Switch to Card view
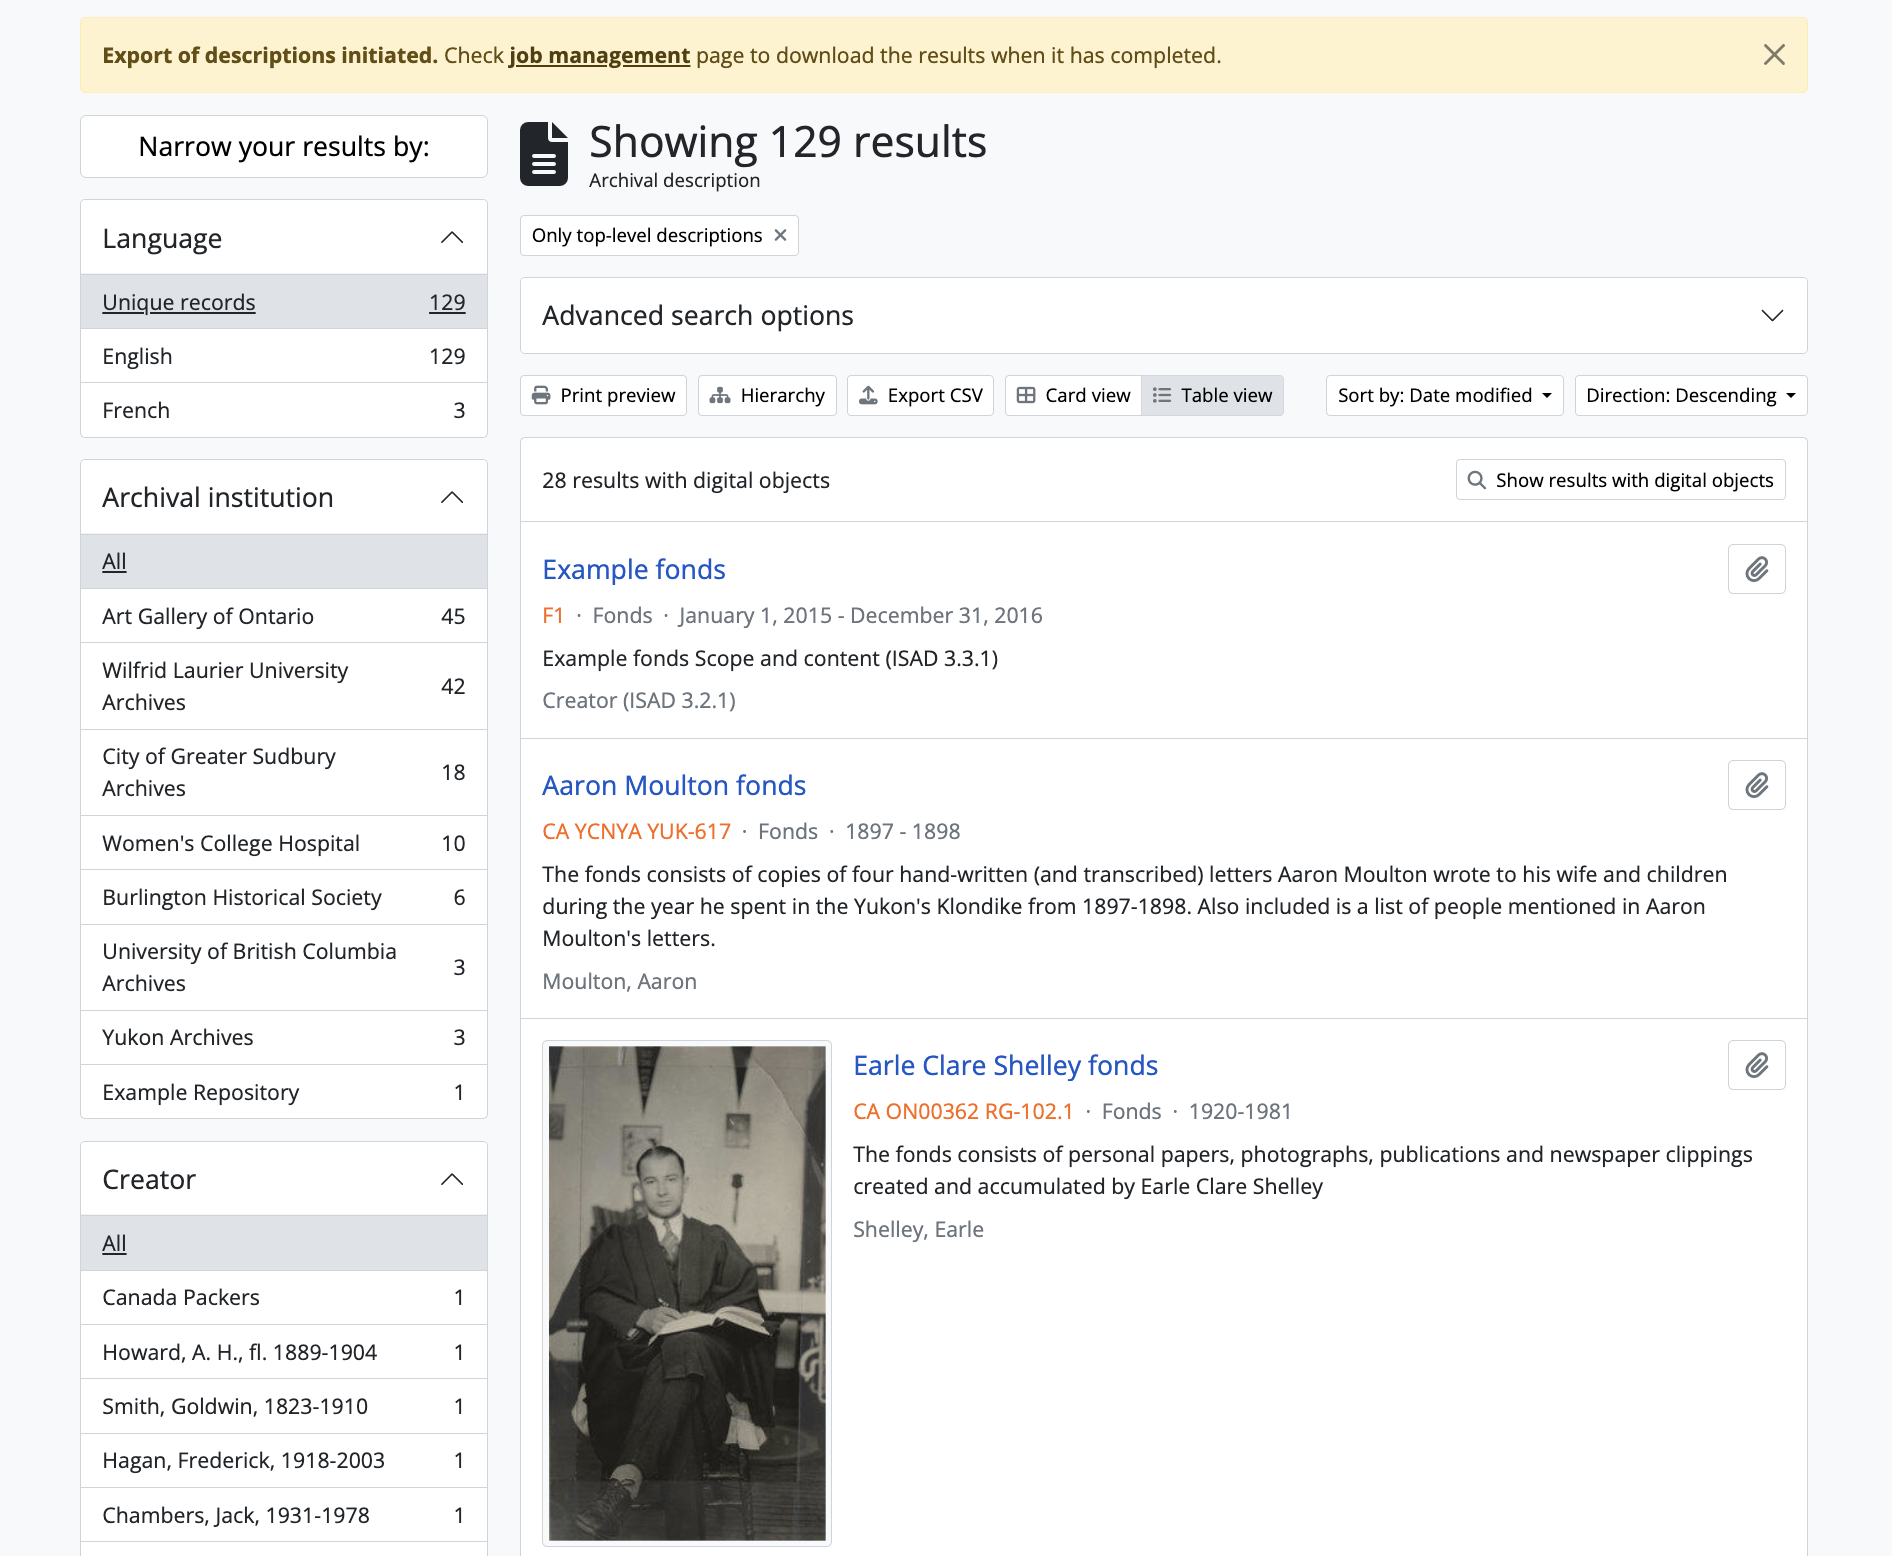The image size is (1892, 1556). click(x=1073, y=395)
